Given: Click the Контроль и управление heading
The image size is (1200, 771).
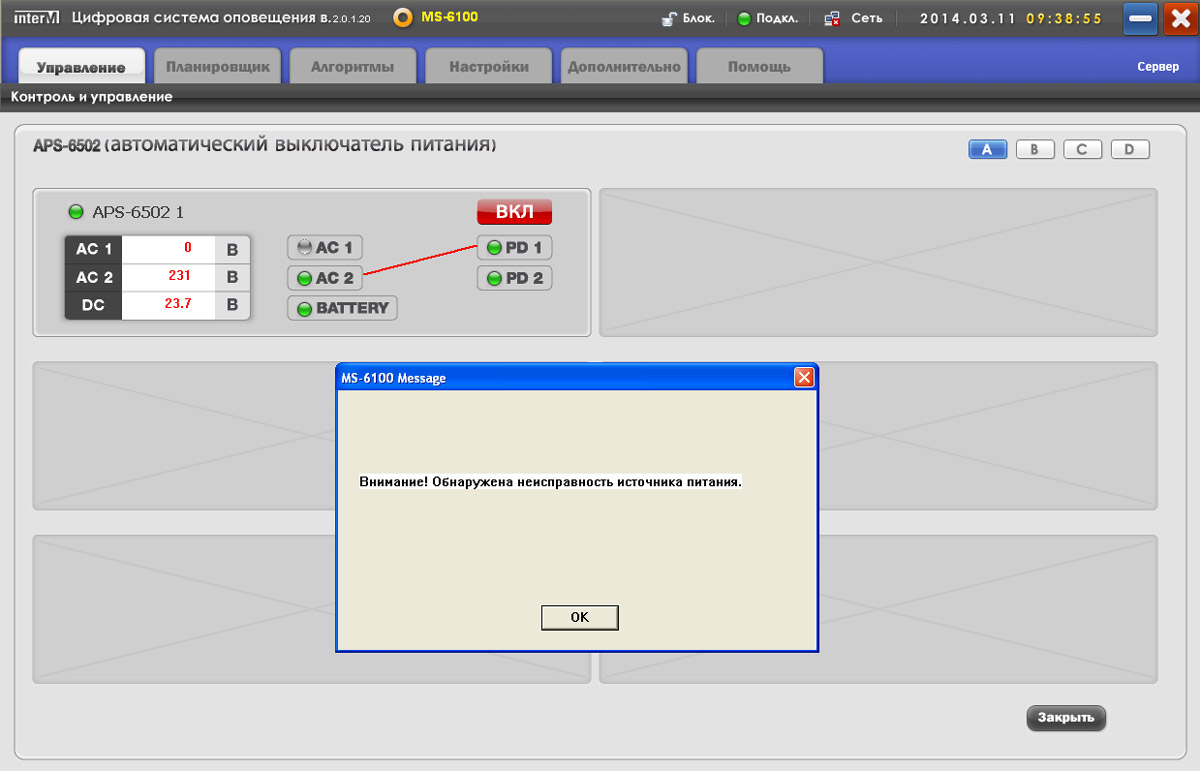Looking at the screenshot, I should (92, 97).
